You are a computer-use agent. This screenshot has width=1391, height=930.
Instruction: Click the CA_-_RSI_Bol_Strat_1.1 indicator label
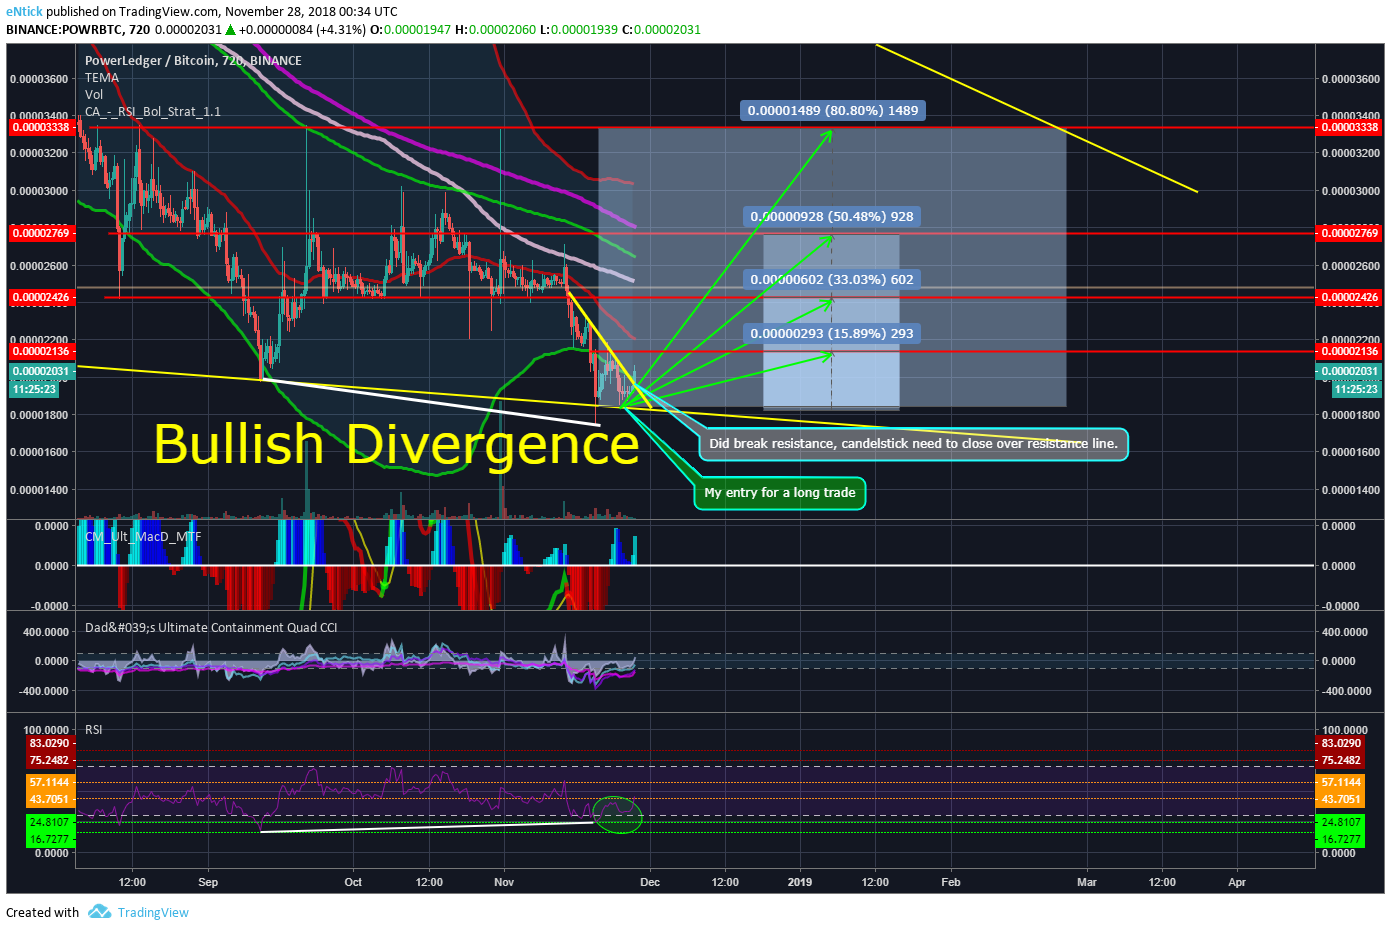(153, 112)
